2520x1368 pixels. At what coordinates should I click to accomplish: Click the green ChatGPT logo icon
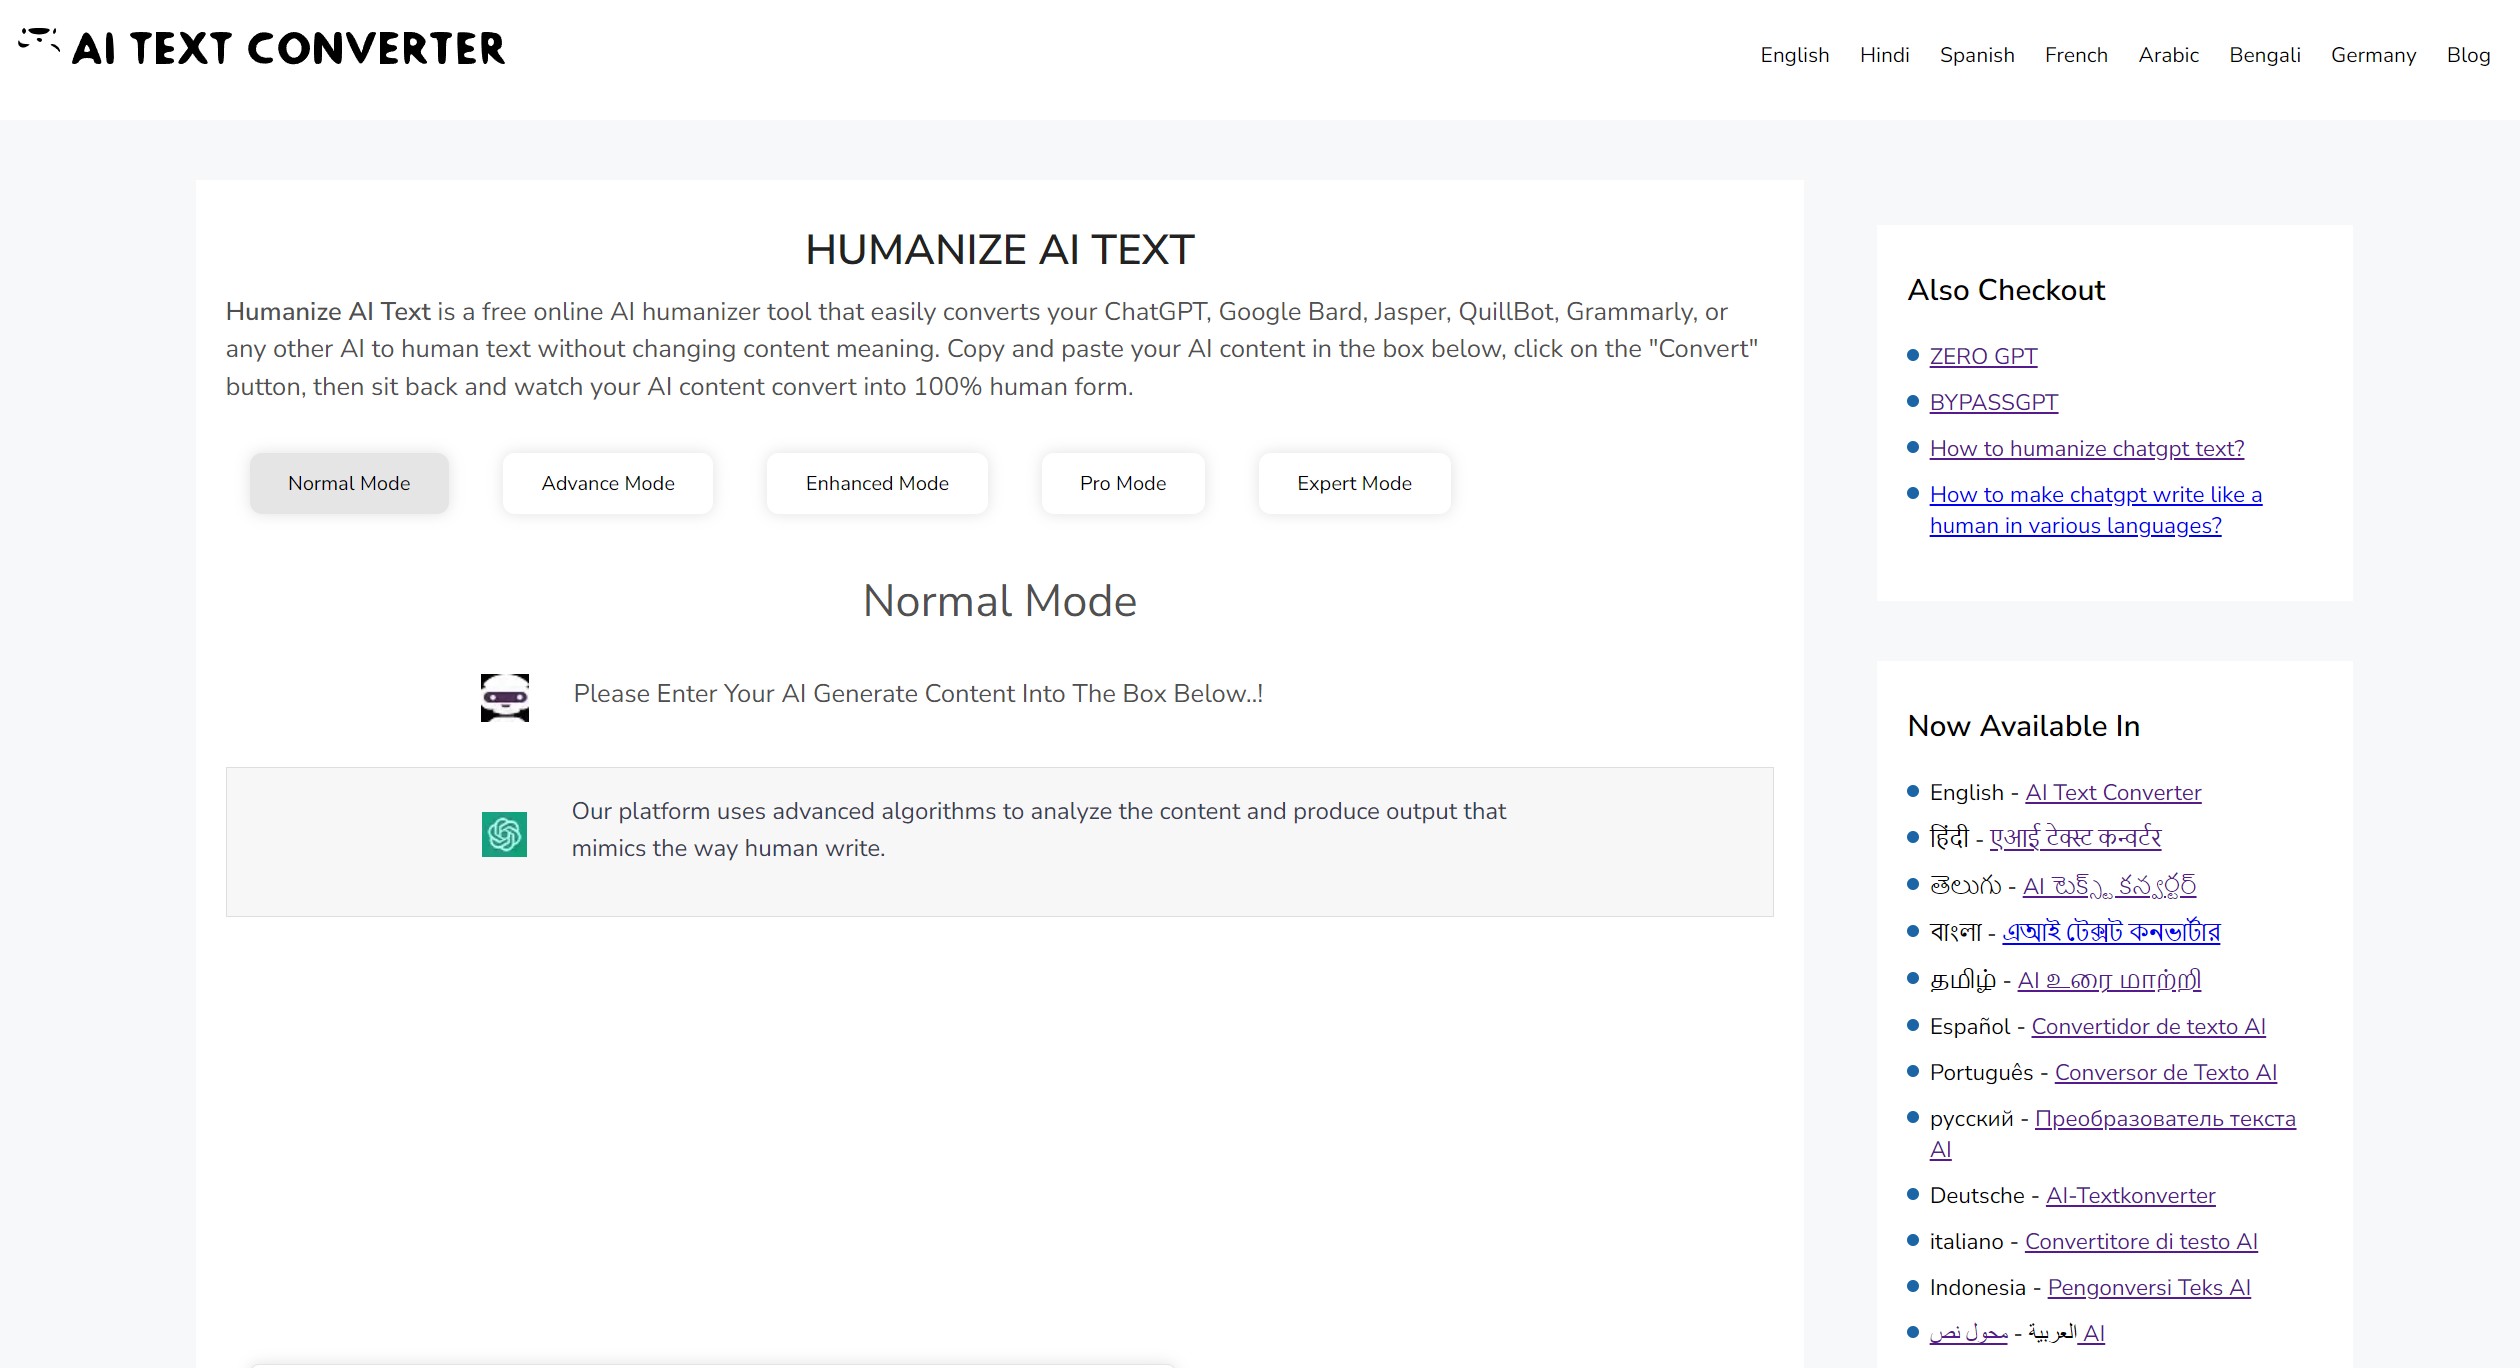click(504, 834)
